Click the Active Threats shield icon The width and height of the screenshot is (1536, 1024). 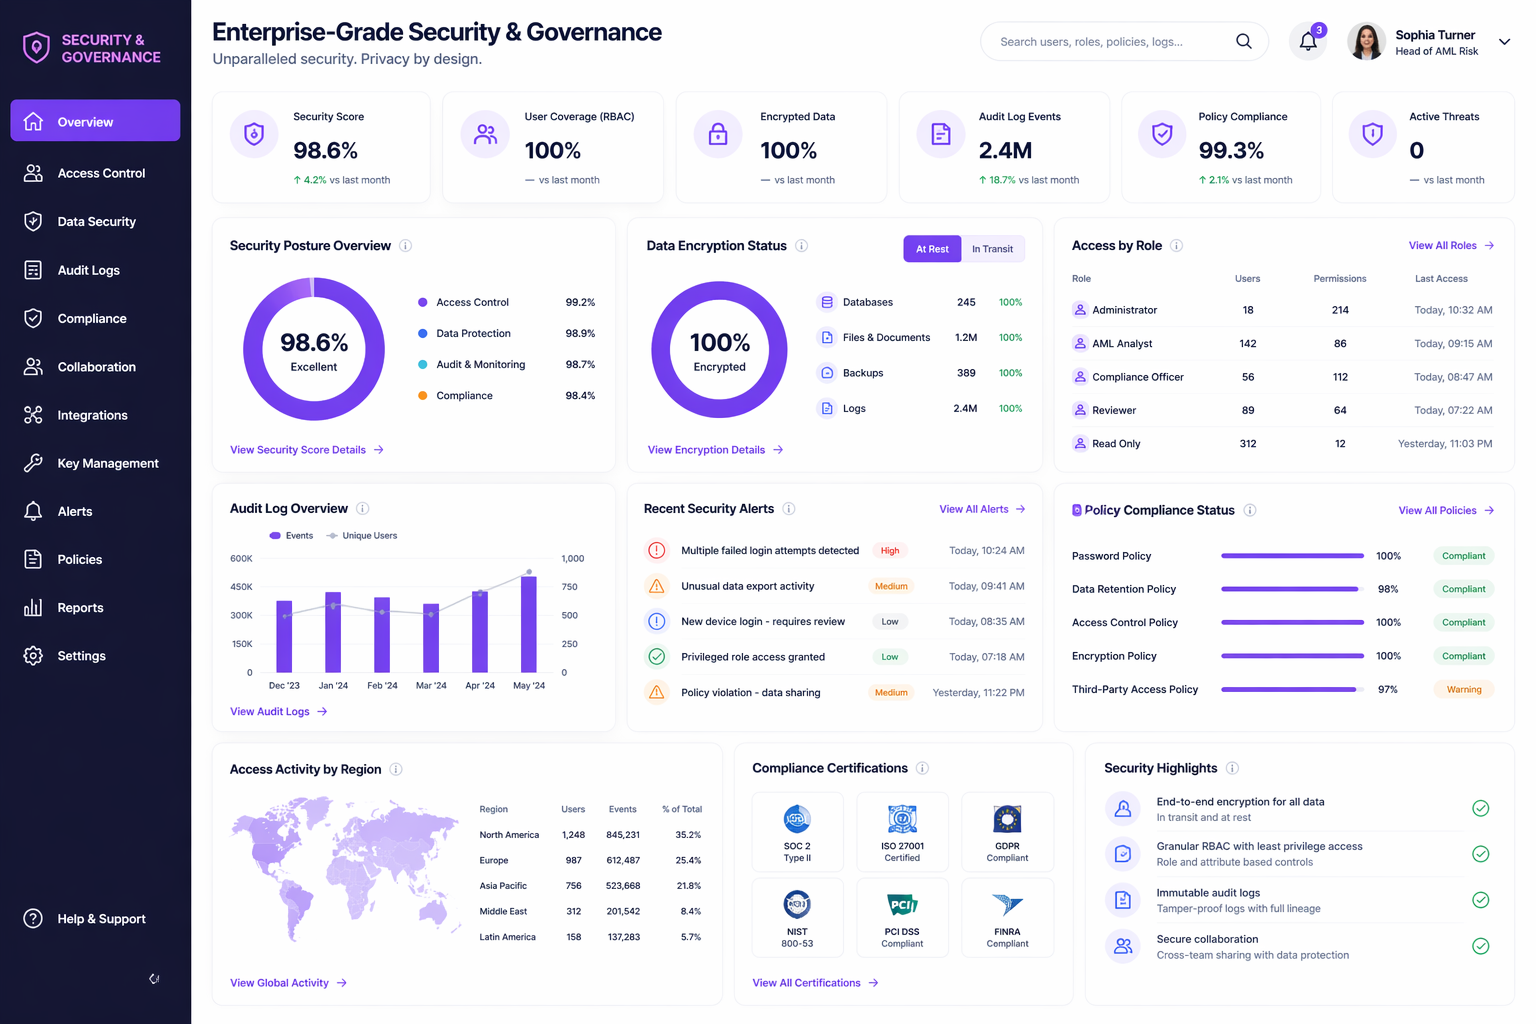(1372, 134)
